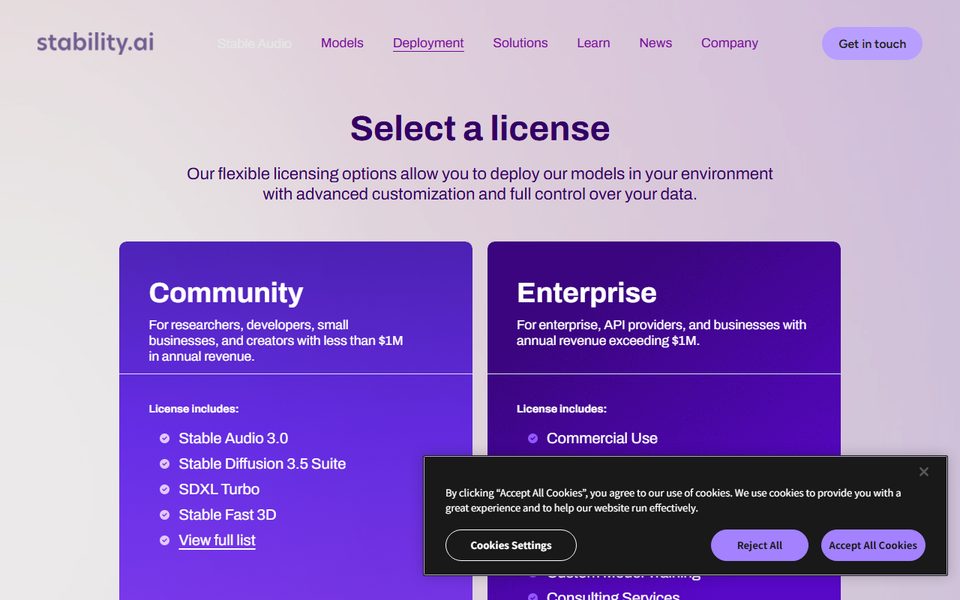
Task: Go to the Learn menu item
Action: pyautogui.click(x=593, y=43)
